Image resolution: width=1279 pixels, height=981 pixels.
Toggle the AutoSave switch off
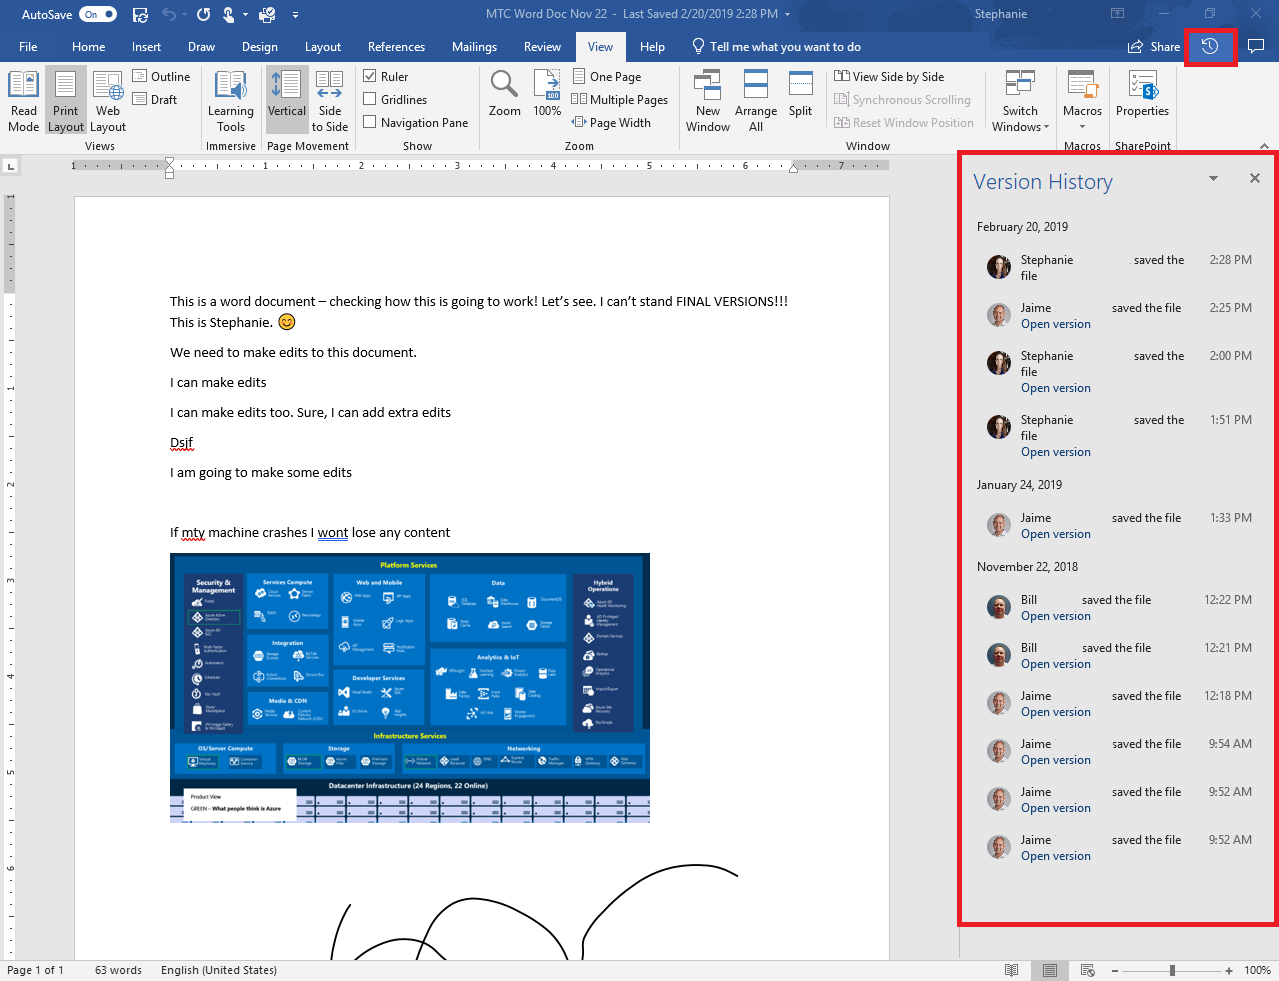[97, 14]
